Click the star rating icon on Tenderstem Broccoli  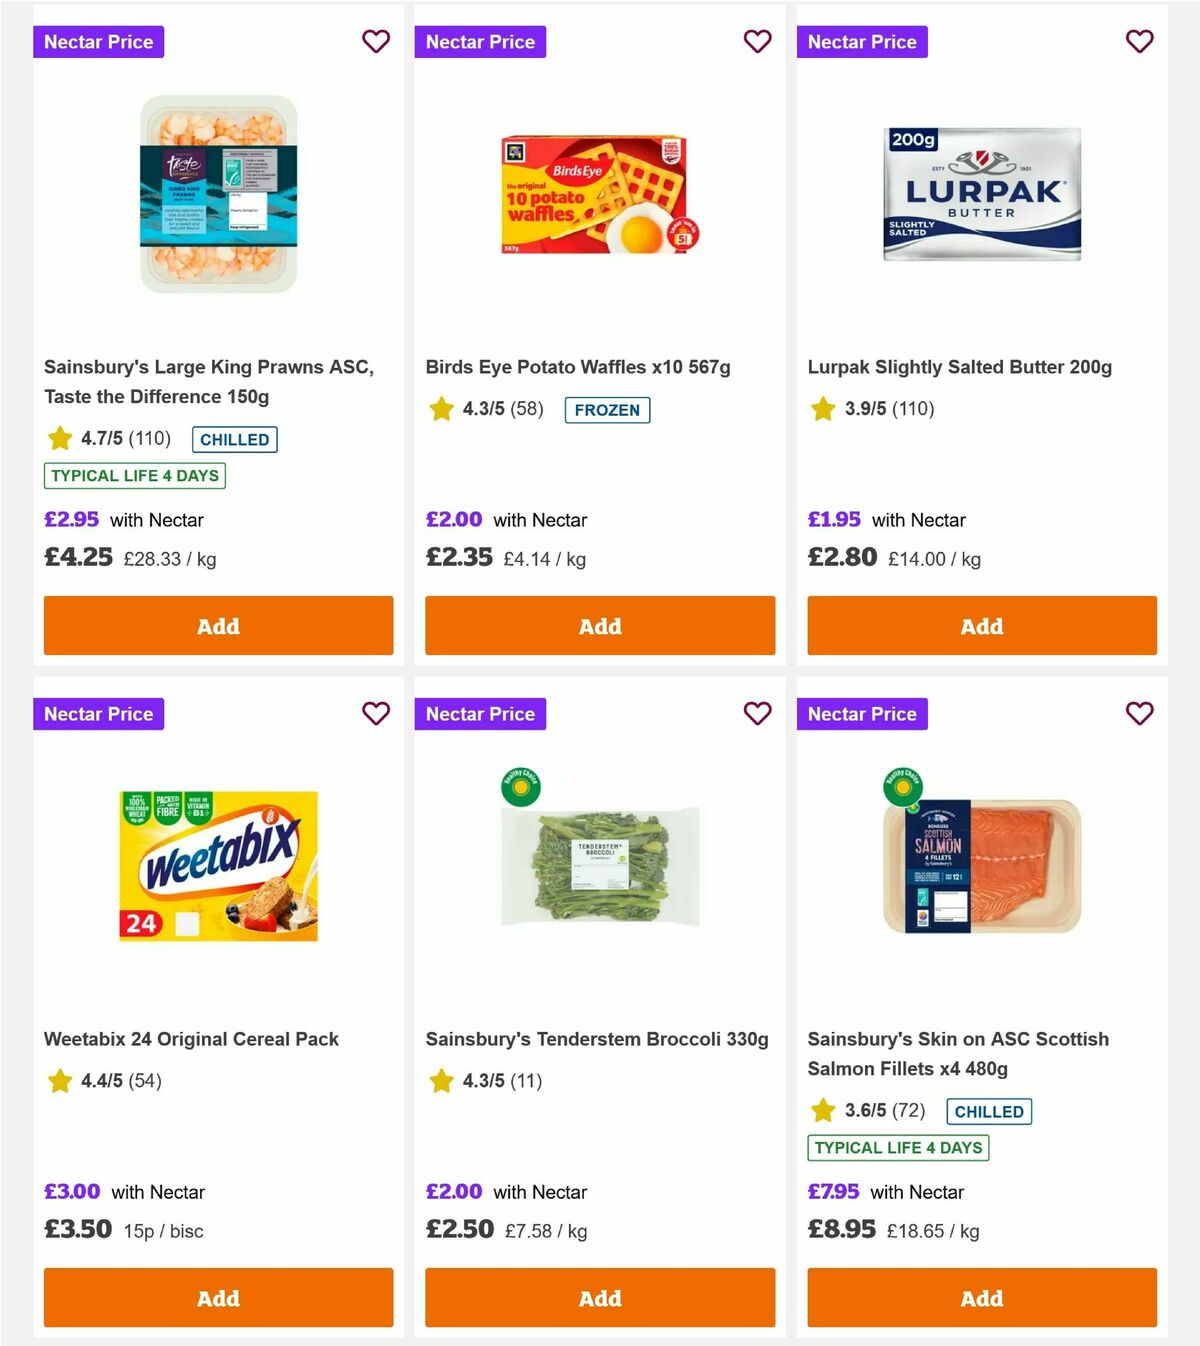(x=441, y=1081)
